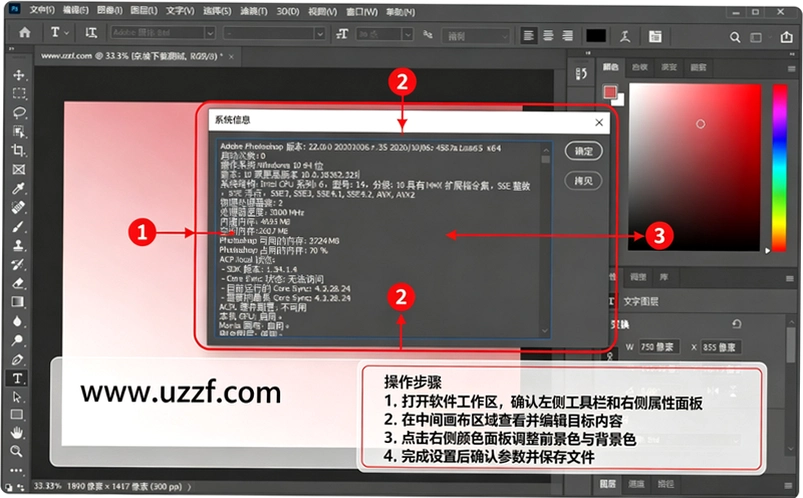The height and width of the screenshot is (498, 803).
Task: Set right align text
Action: [567, 35]
